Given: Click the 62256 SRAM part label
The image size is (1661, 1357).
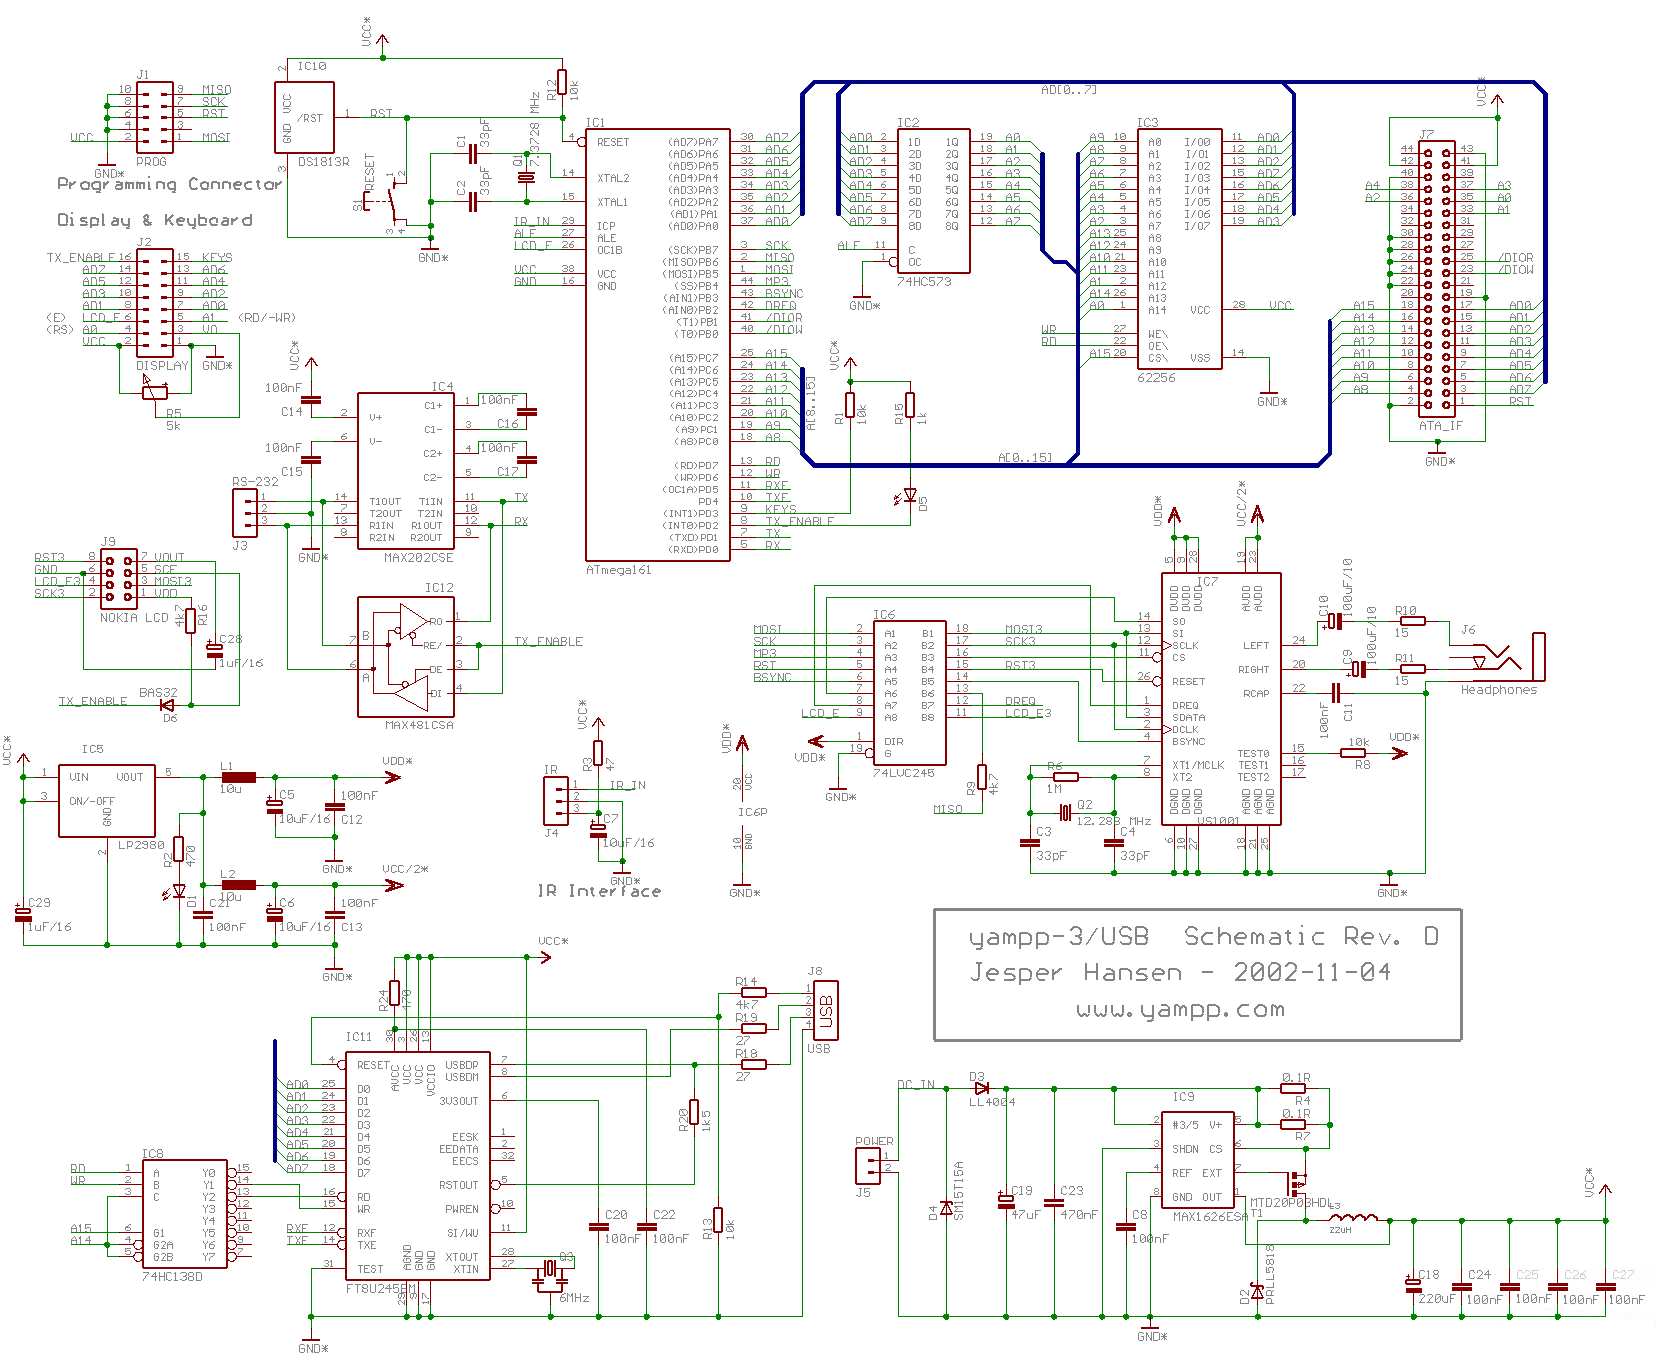Looking at the screenshot, I should [x=1156, y=378].
